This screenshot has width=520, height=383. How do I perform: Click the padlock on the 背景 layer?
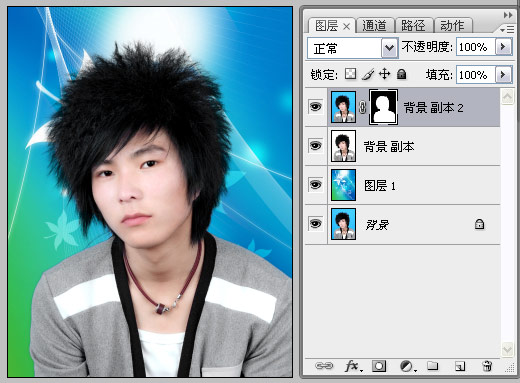pyautogui.click(x=479, y=224)
